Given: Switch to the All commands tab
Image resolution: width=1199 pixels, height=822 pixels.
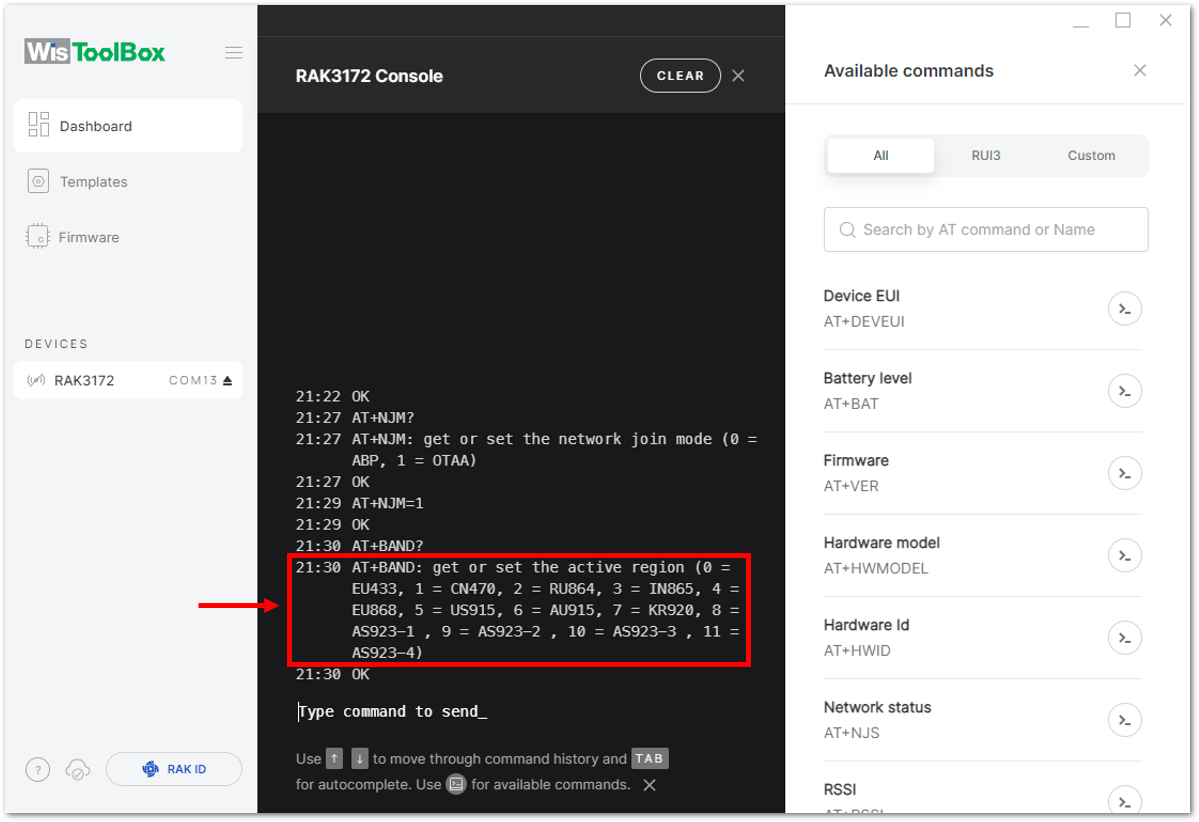Looking at the screenshot, I should (881, 155).
